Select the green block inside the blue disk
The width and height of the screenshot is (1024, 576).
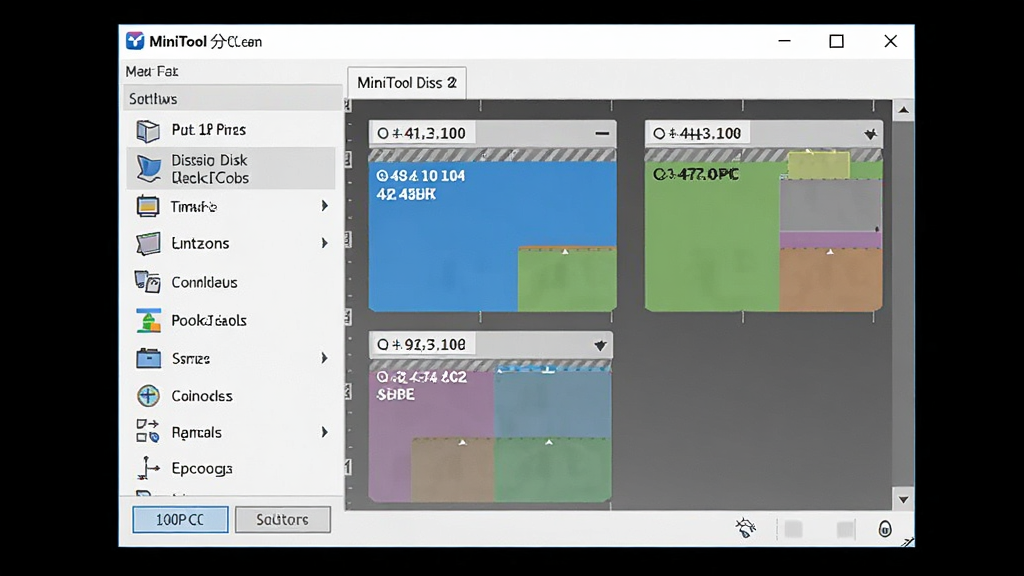click(568, 280)
